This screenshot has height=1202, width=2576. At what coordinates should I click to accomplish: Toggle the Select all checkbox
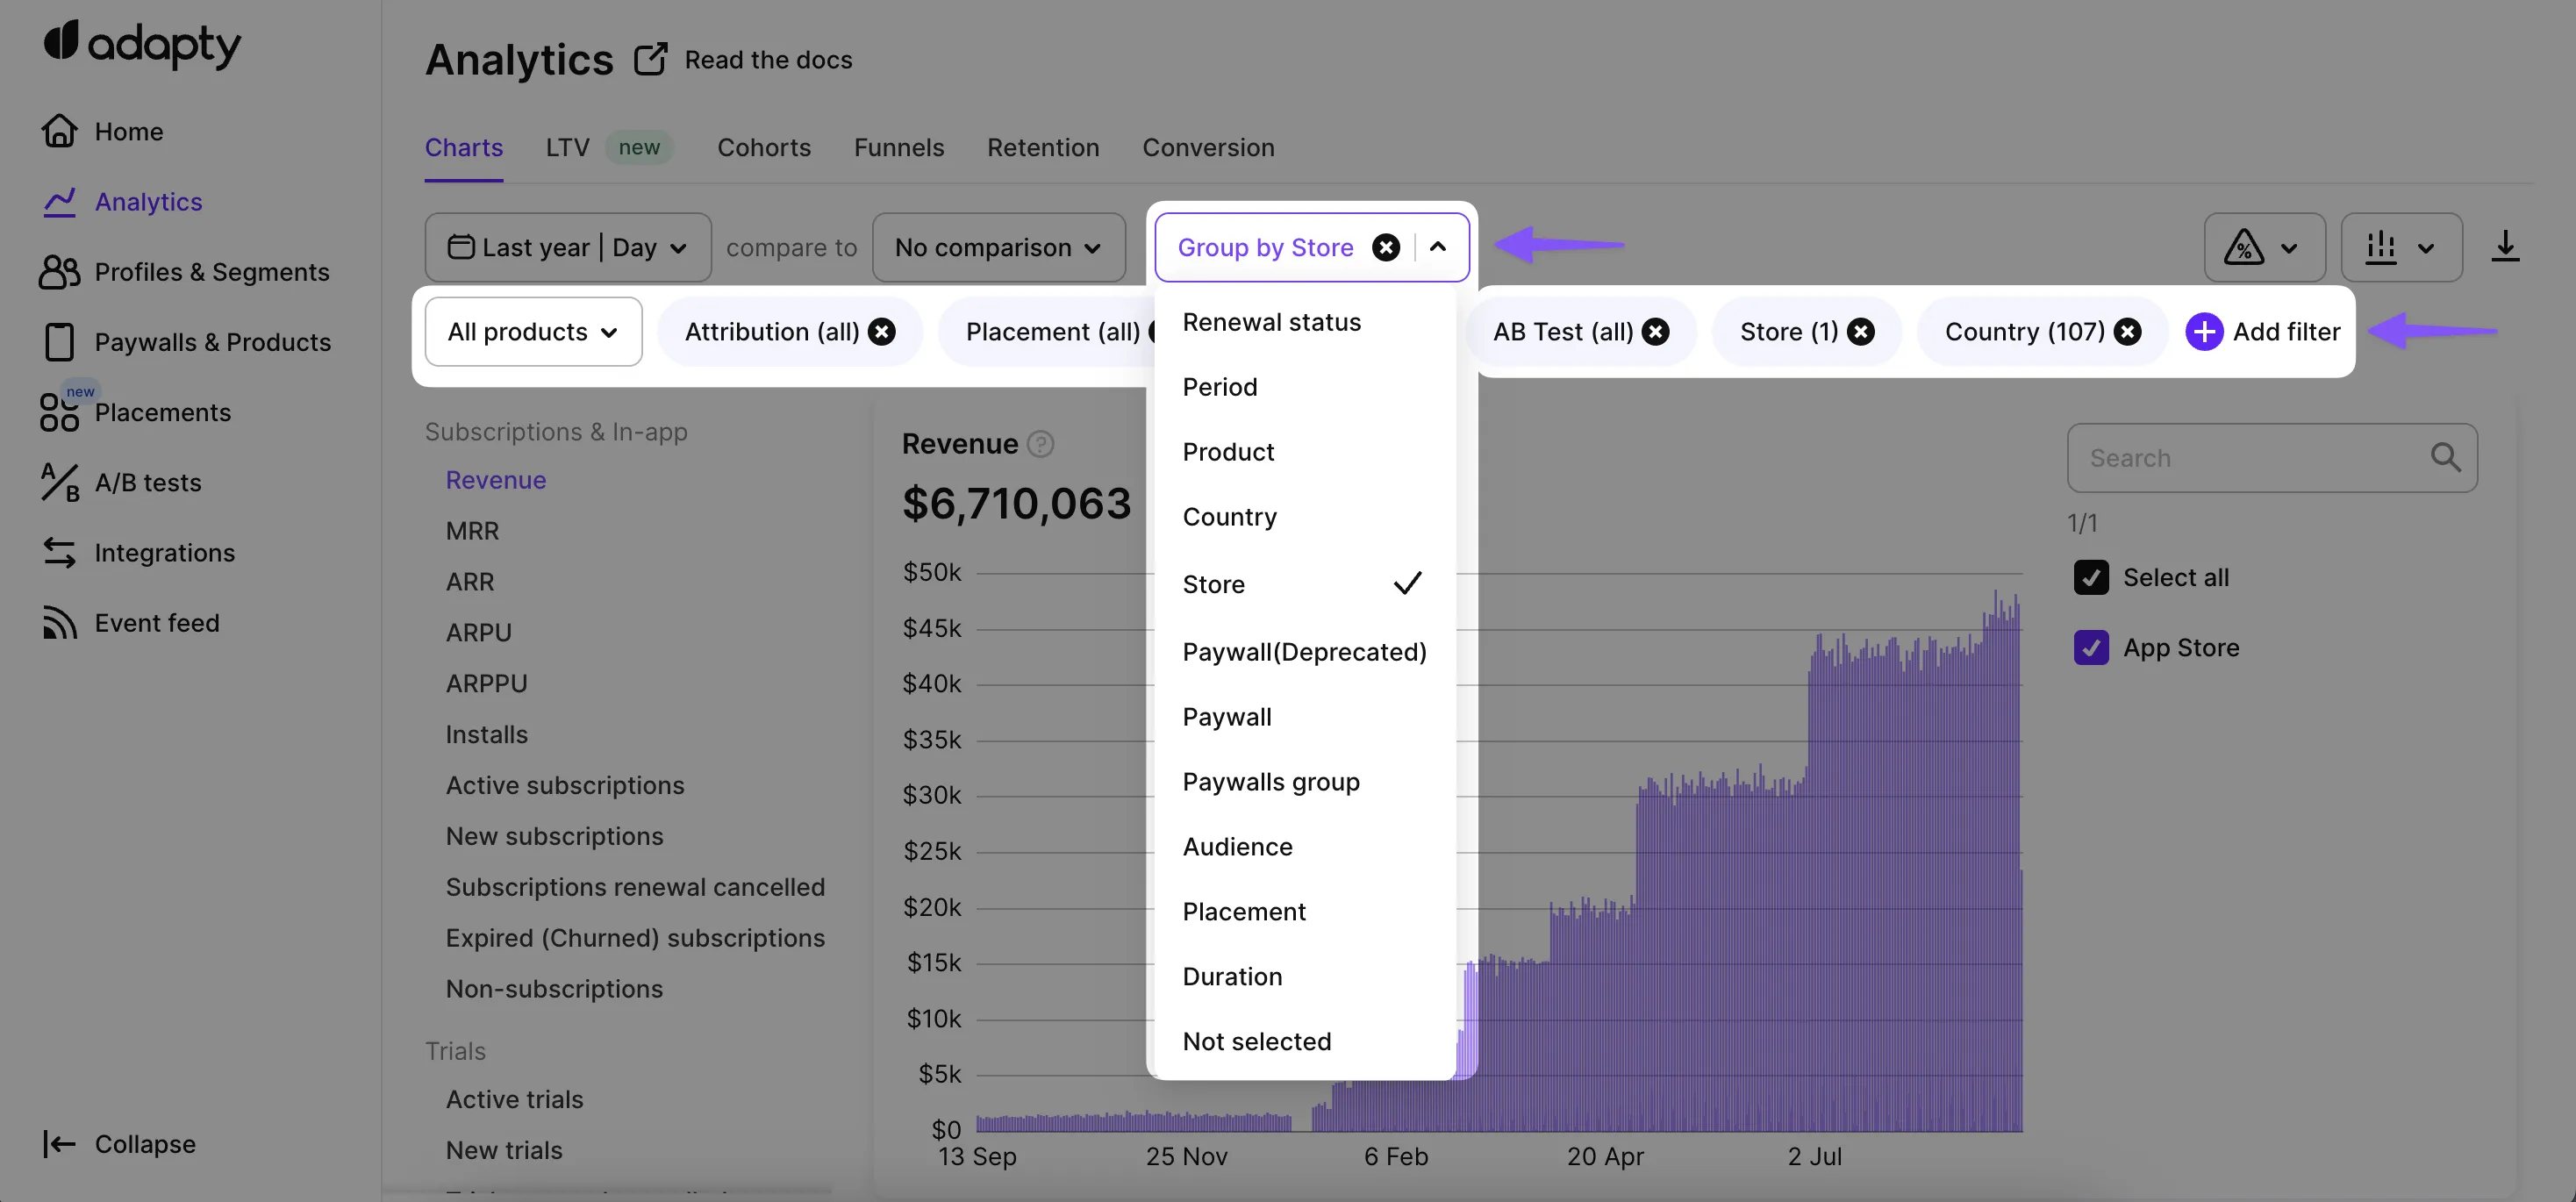click(2091, 577)
